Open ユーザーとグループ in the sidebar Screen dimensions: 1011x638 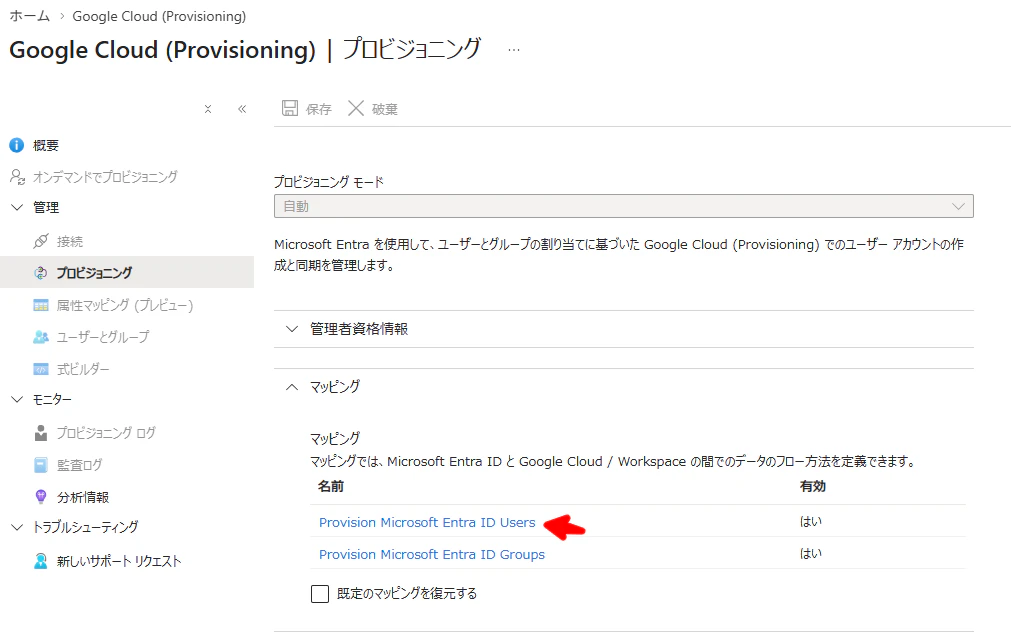pos(103,337)
